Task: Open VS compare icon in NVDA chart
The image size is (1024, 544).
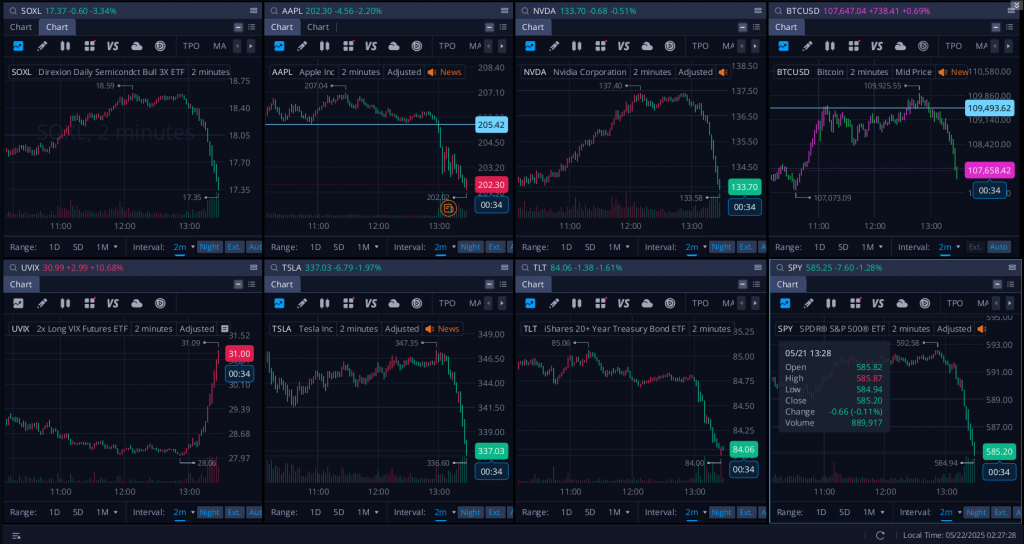Action: point(622,46)
